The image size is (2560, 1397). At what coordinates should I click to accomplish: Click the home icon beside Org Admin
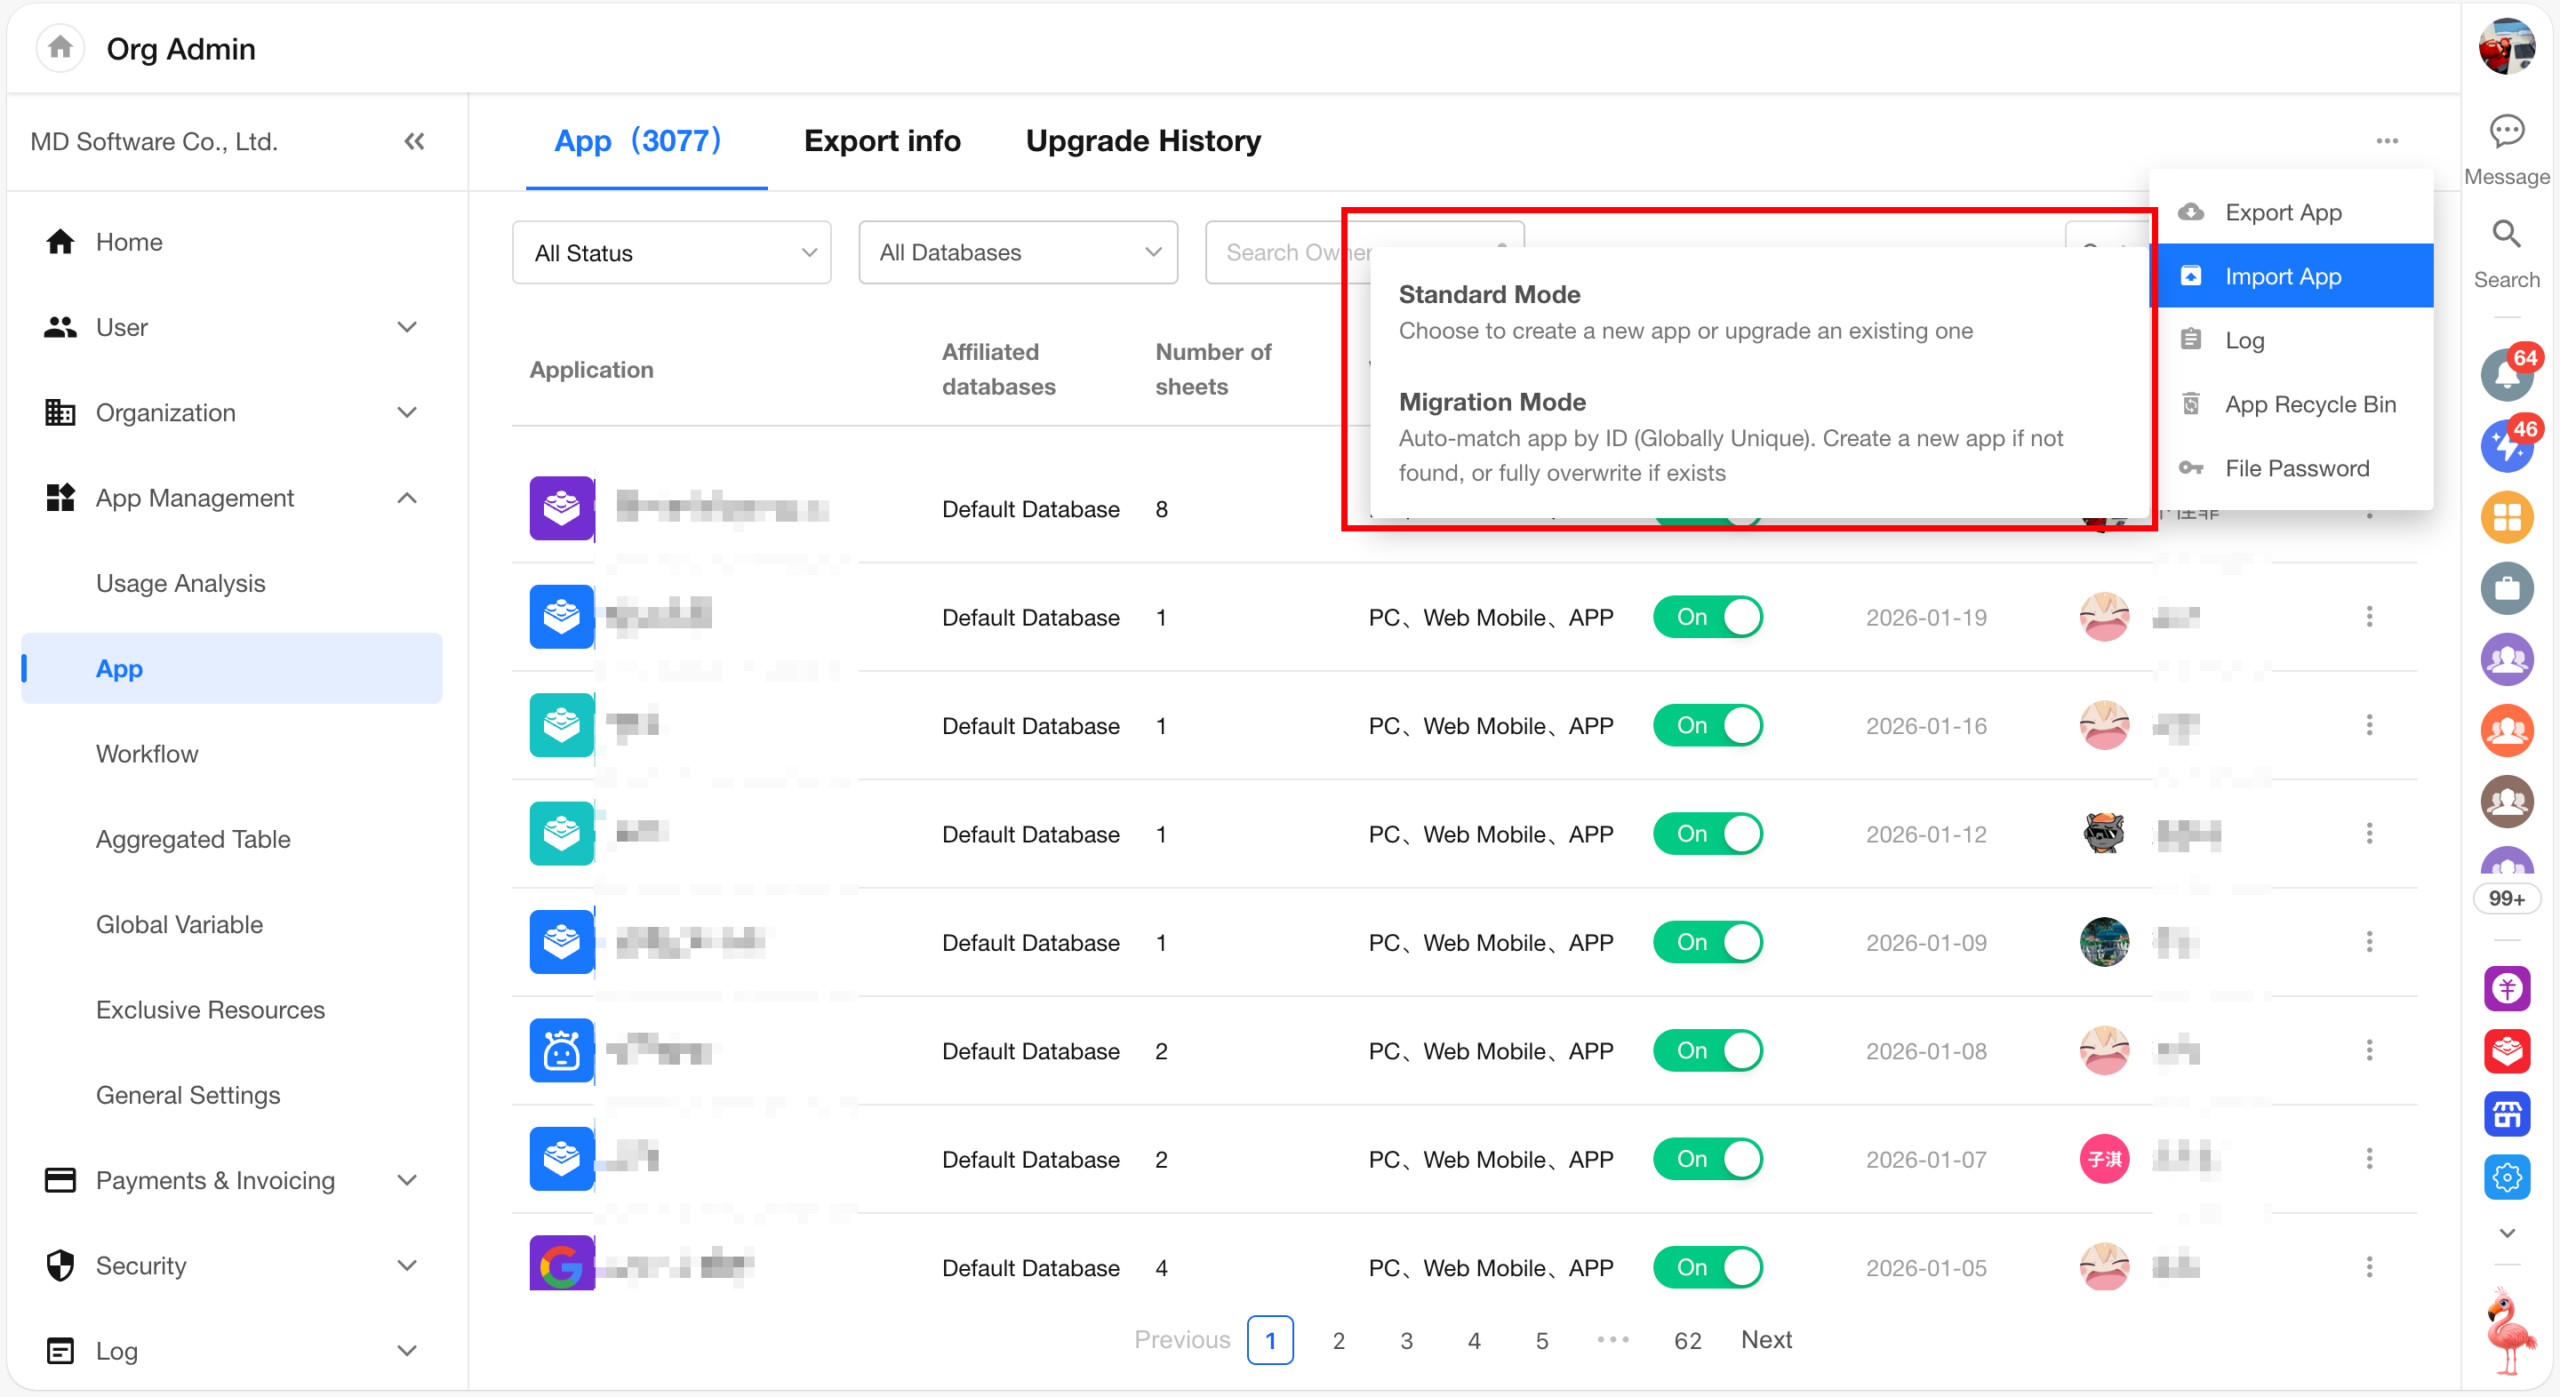(x=60, y=48)
